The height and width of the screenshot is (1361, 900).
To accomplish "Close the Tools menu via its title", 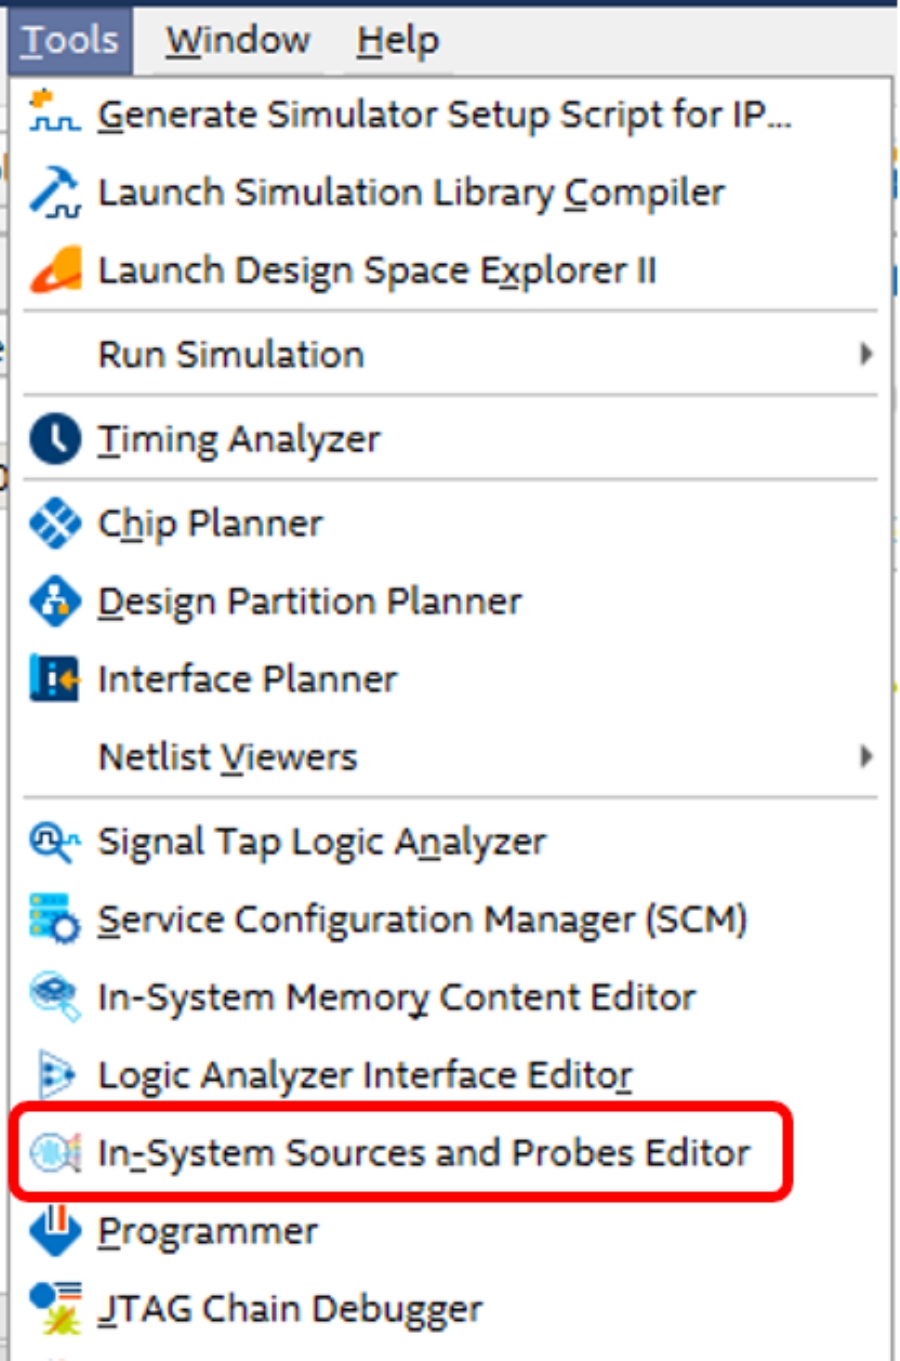I will click(70, 40).
